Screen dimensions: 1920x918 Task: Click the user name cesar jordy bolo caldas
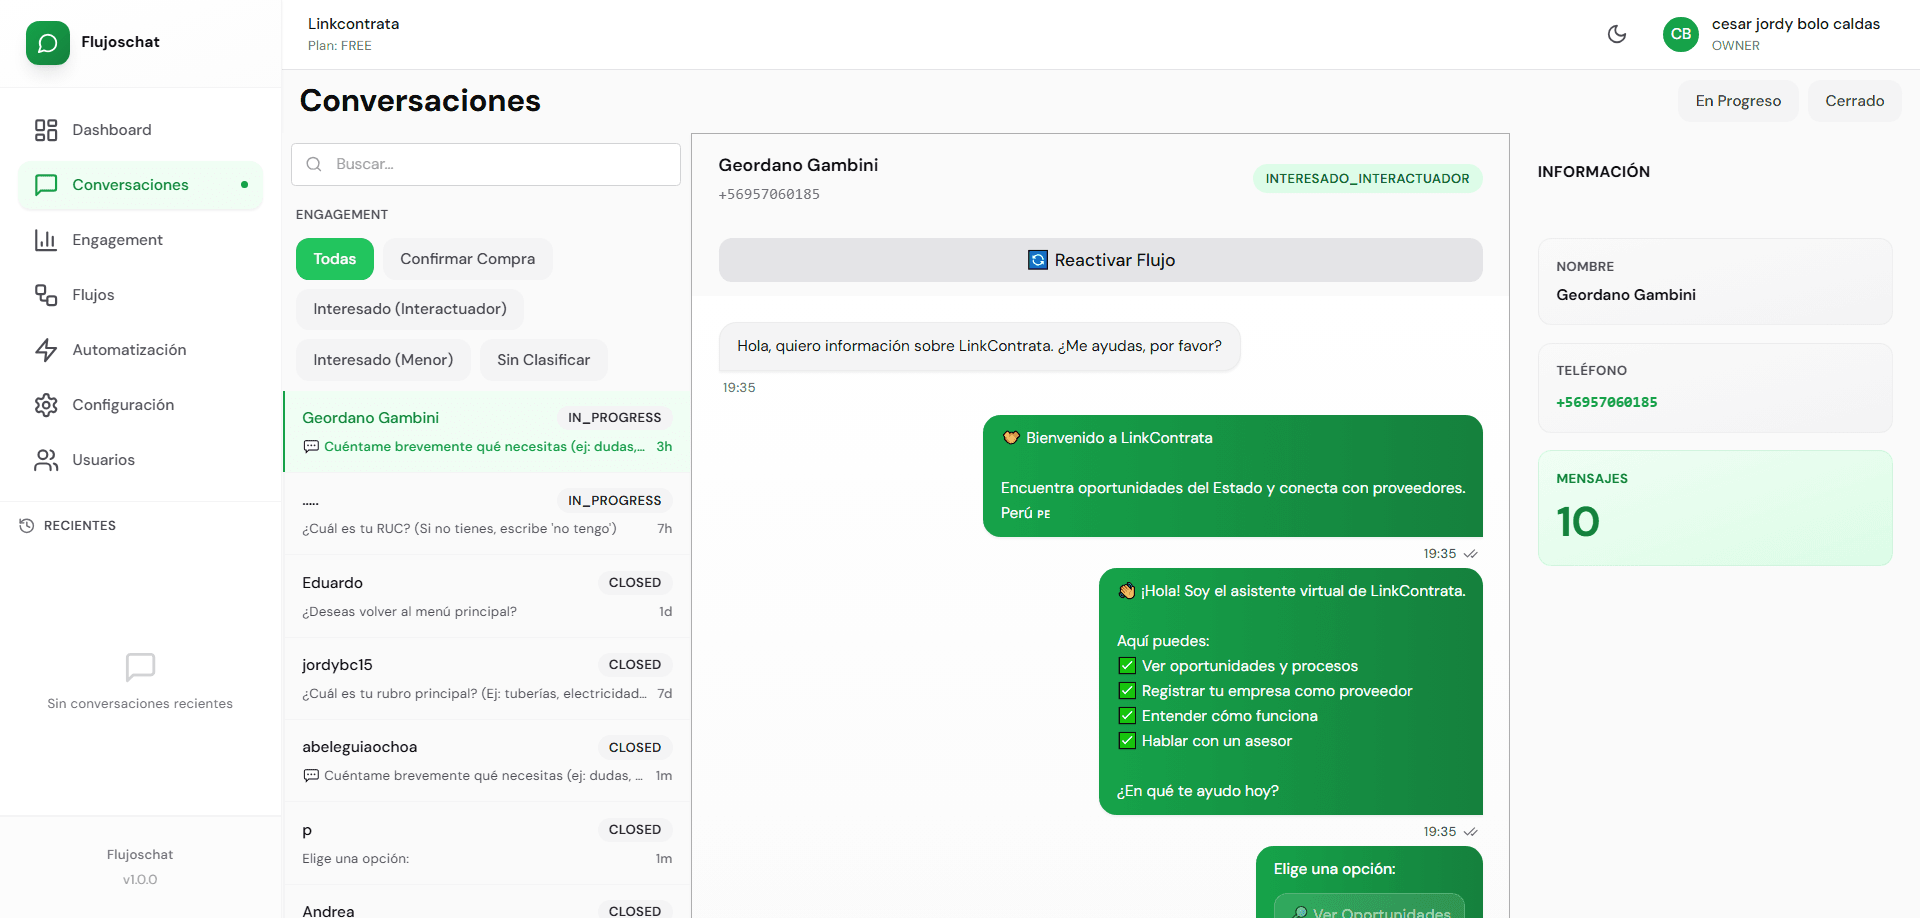pyautogui.click(x=1795, y=24)
